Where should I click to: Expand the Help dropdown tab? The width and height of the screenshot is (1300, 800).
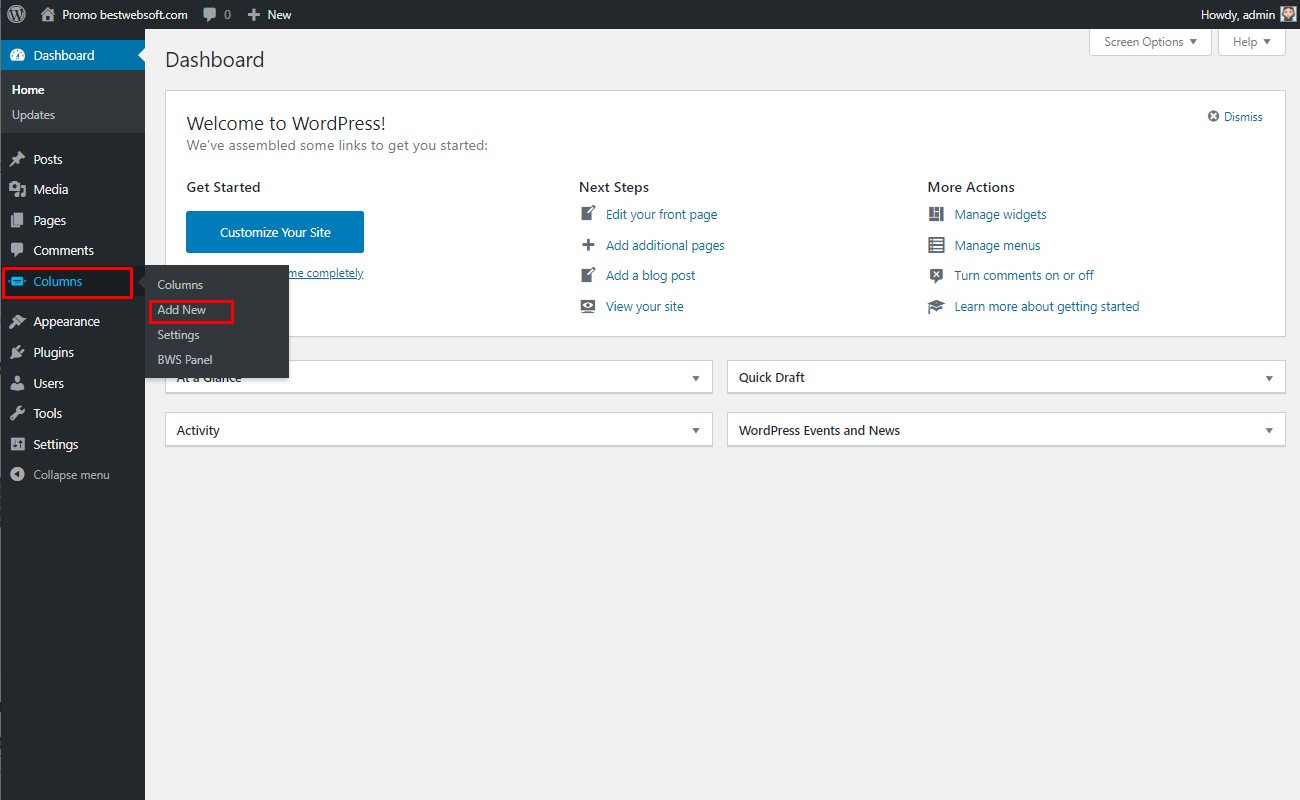click(x=1252, y=42)
